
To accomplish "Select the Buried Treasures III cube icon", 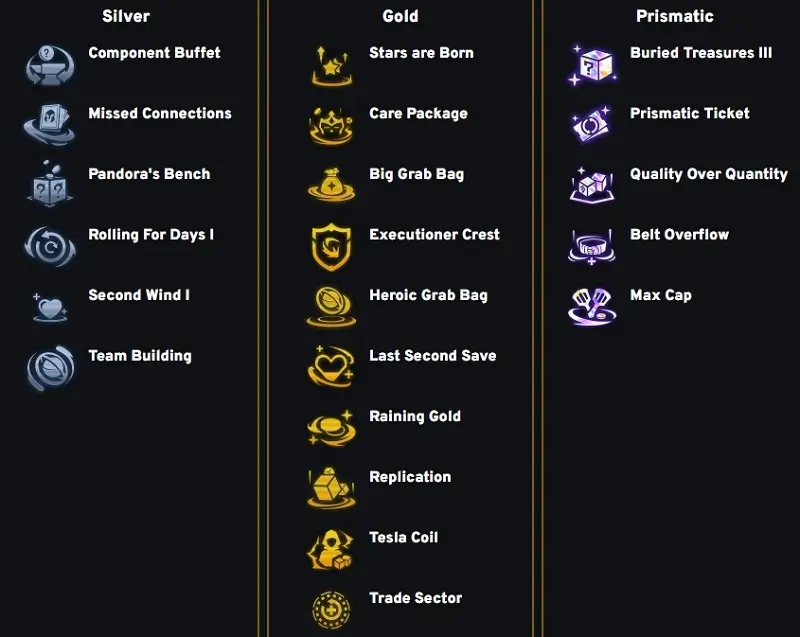I will point(592,65).
